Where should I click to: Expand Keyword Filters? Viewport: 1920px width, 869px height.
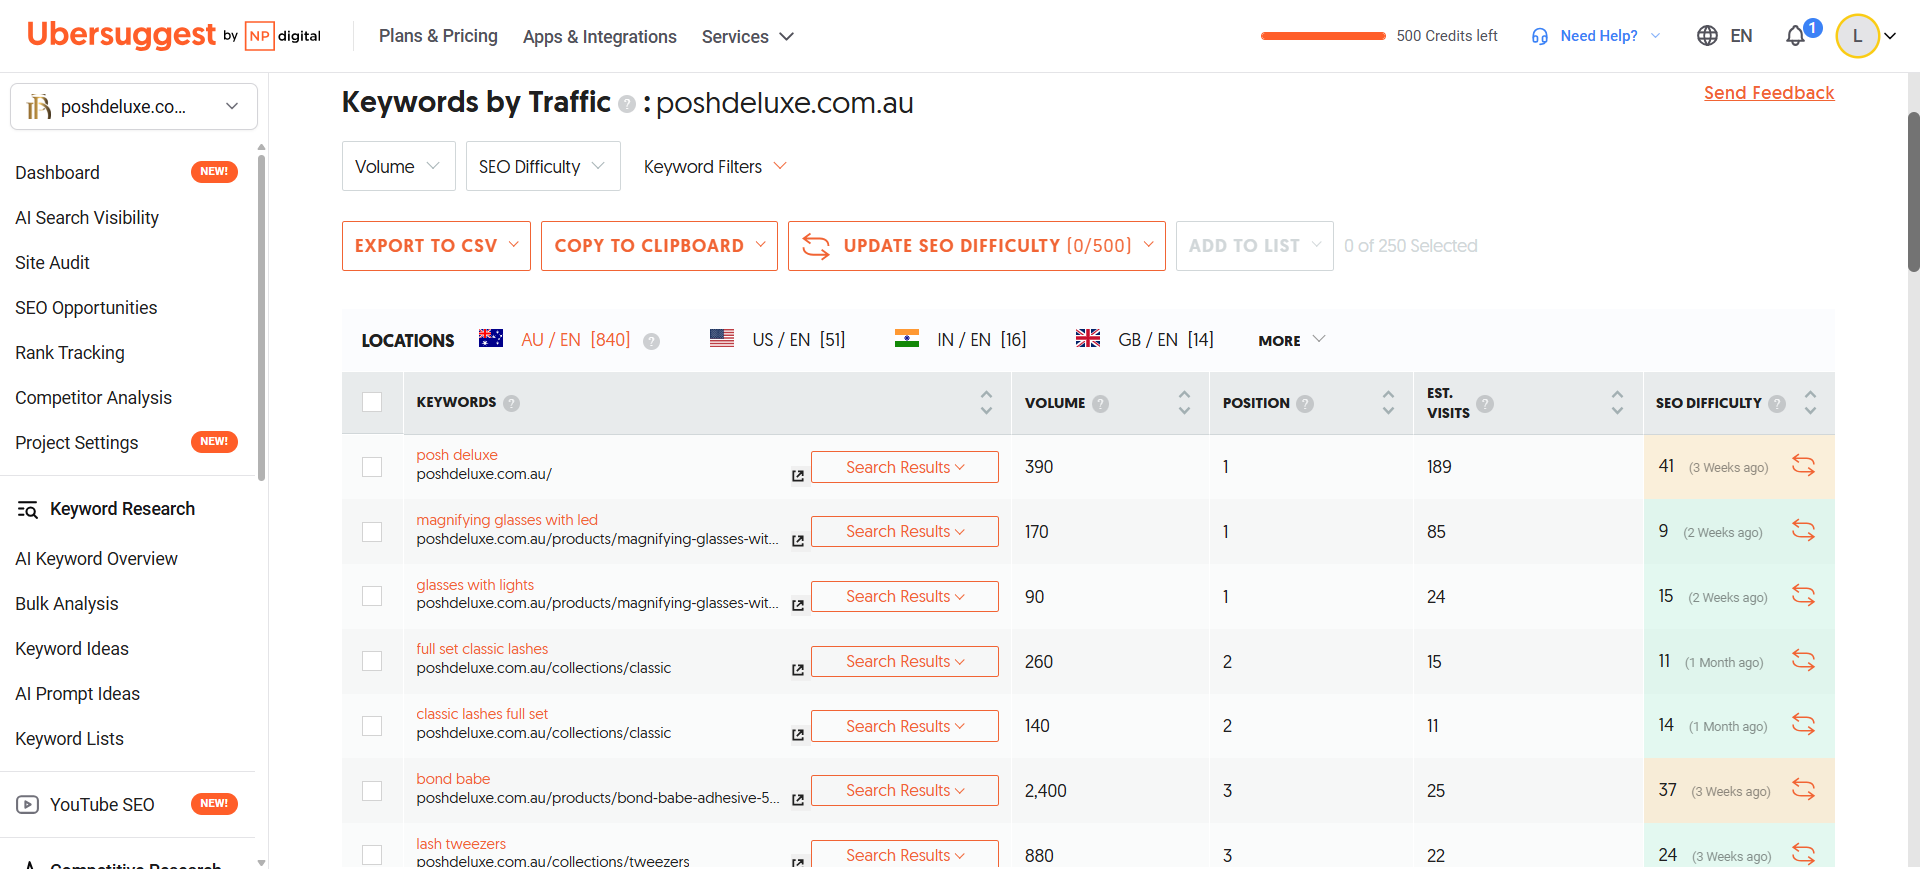click(x=715, y=166)
